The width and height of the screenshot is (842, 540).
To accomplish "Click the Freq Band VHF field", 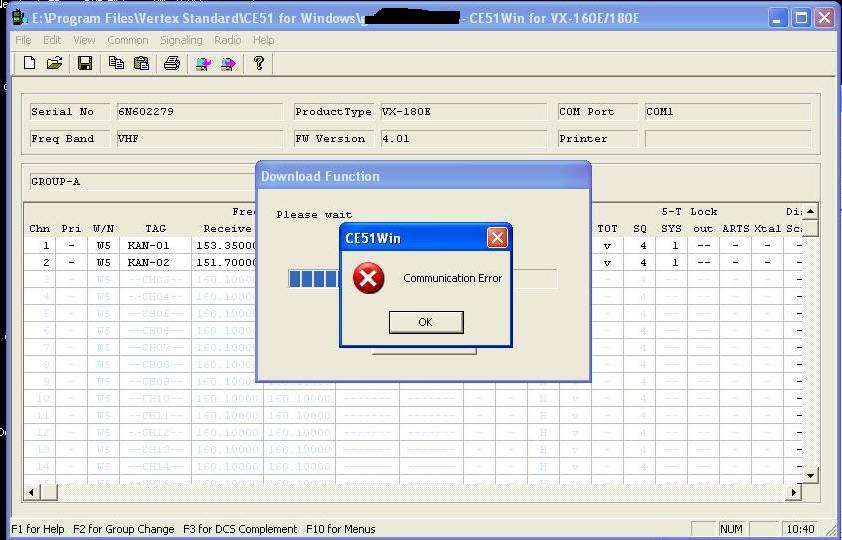I will tap(200, 138).
